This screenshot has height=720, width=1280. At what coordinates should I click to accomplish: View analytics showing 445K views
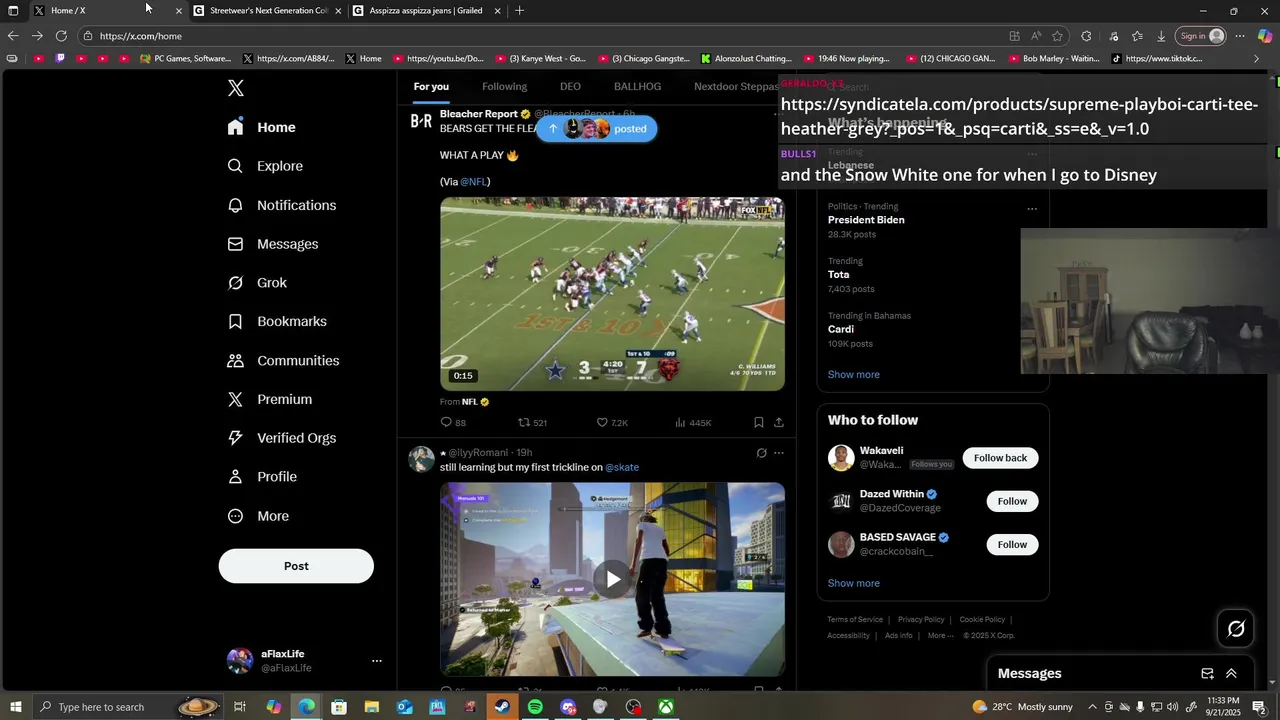[x=693, y=423]
